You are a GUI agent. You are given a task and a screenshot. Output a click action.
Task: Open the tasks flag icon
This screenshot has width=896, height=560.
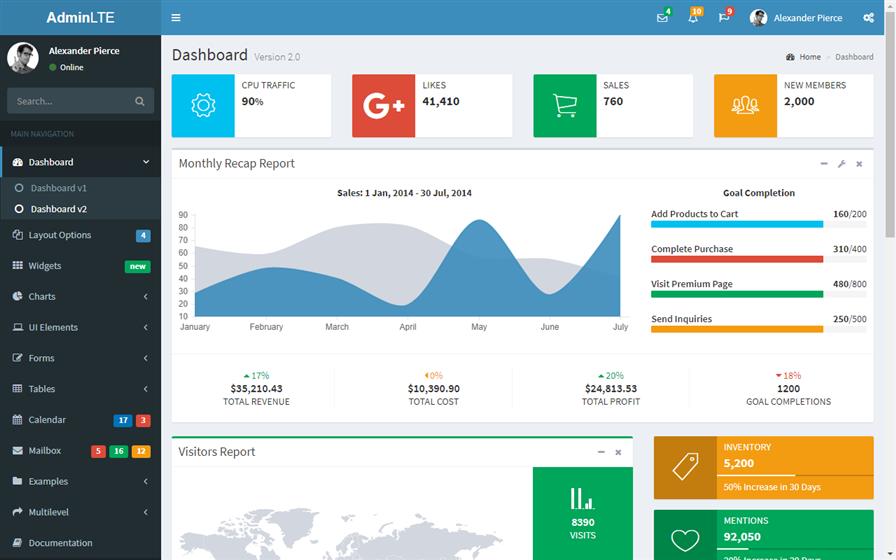pos(723,18)
